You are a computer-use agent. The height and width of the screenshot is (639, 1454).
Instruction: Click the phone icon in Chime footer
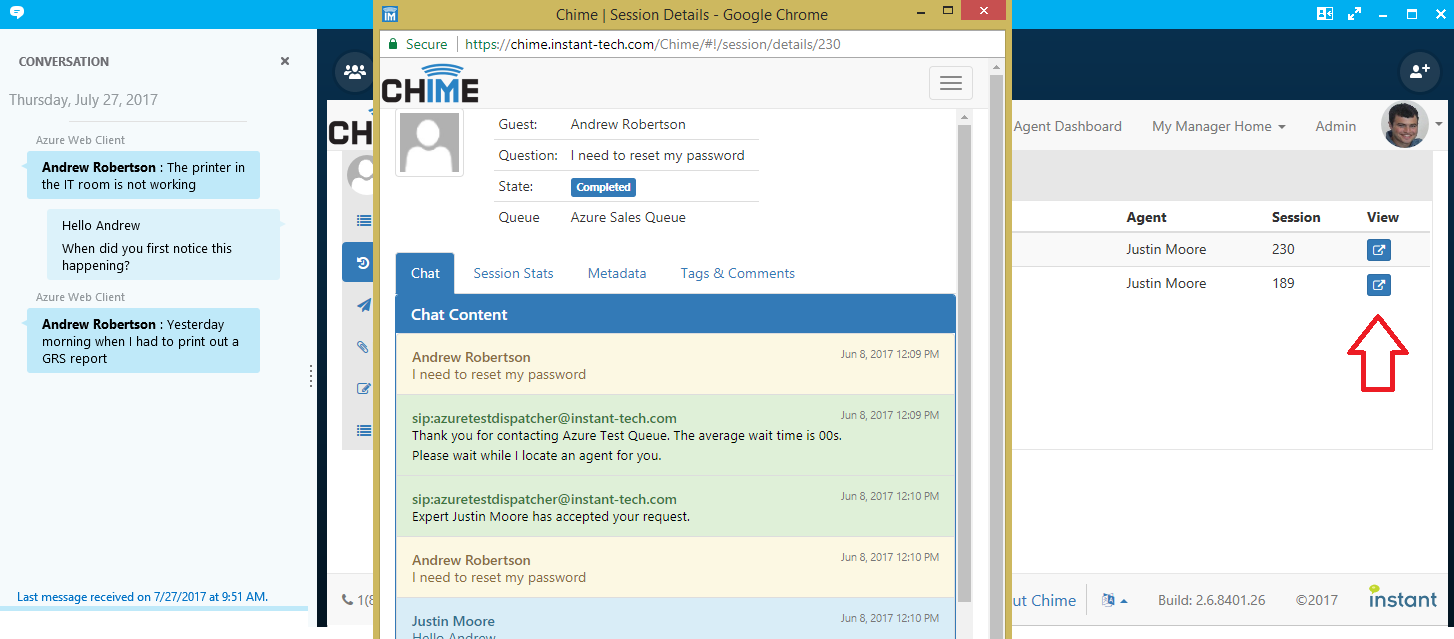pos(347,600)
